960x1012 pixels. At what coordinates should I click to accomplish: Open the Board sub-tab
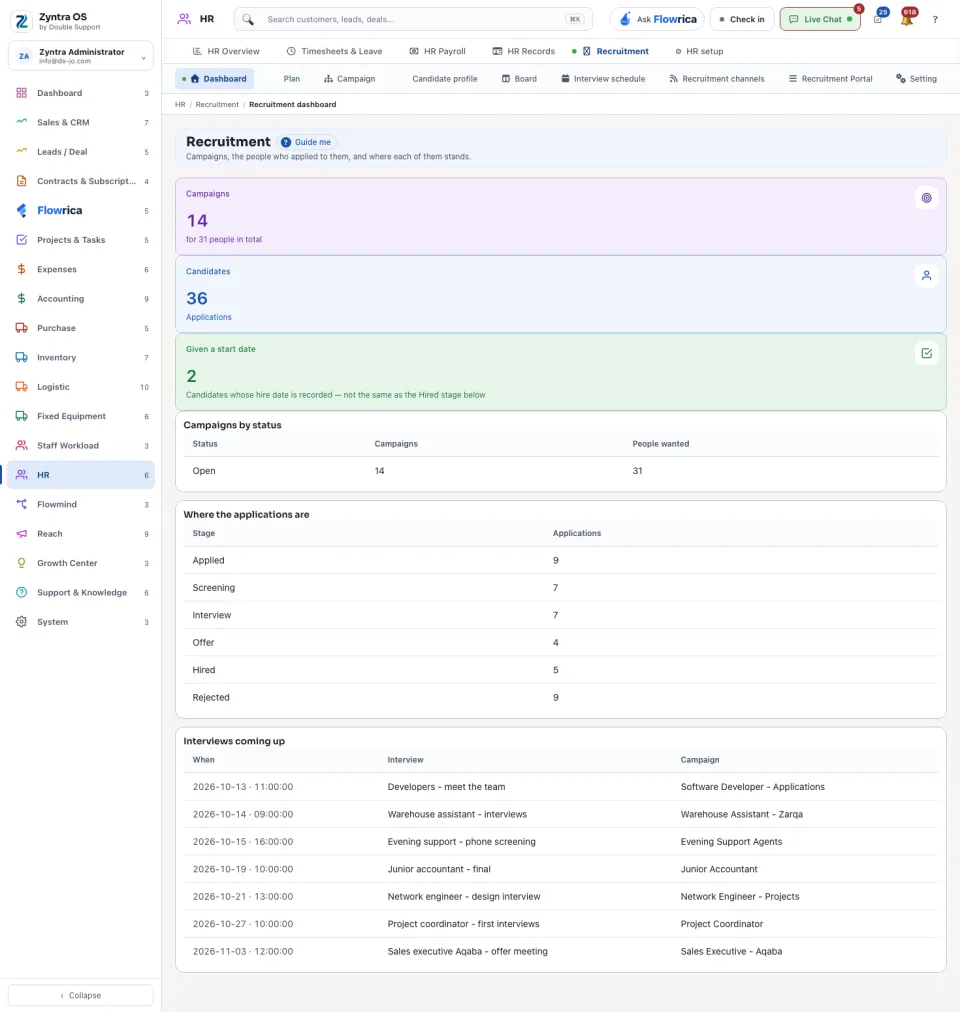(x=520, y=79)
